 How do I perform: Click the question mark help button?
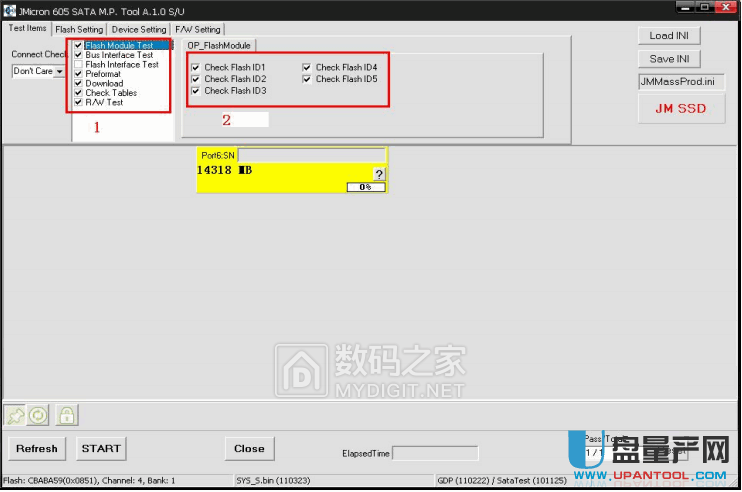point(379,174)
